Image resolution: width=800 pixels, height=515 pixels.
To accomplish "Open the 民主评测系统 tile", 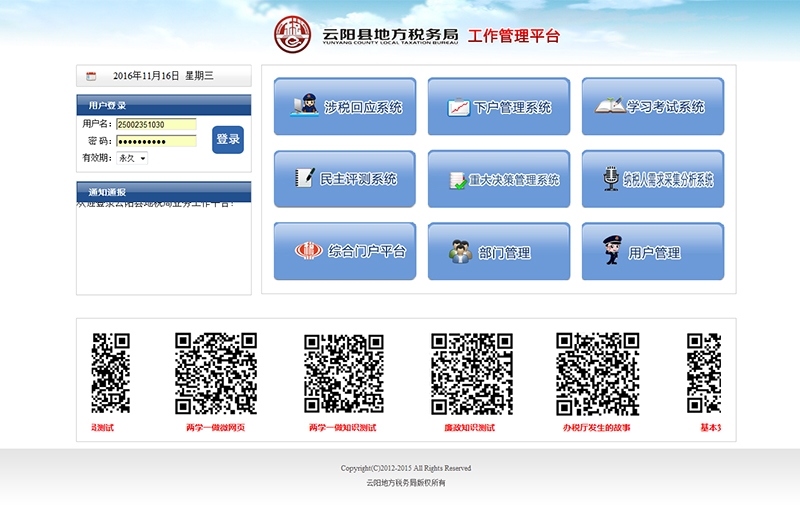I will click(x=345, y=179).
